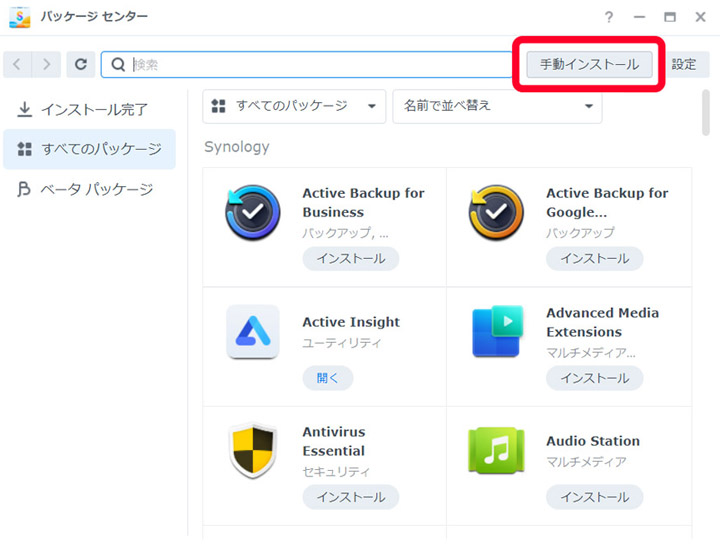720x544 pixels.
Task: Open the help question mark button
Action: pyautogui.click(x=608, y=17)
